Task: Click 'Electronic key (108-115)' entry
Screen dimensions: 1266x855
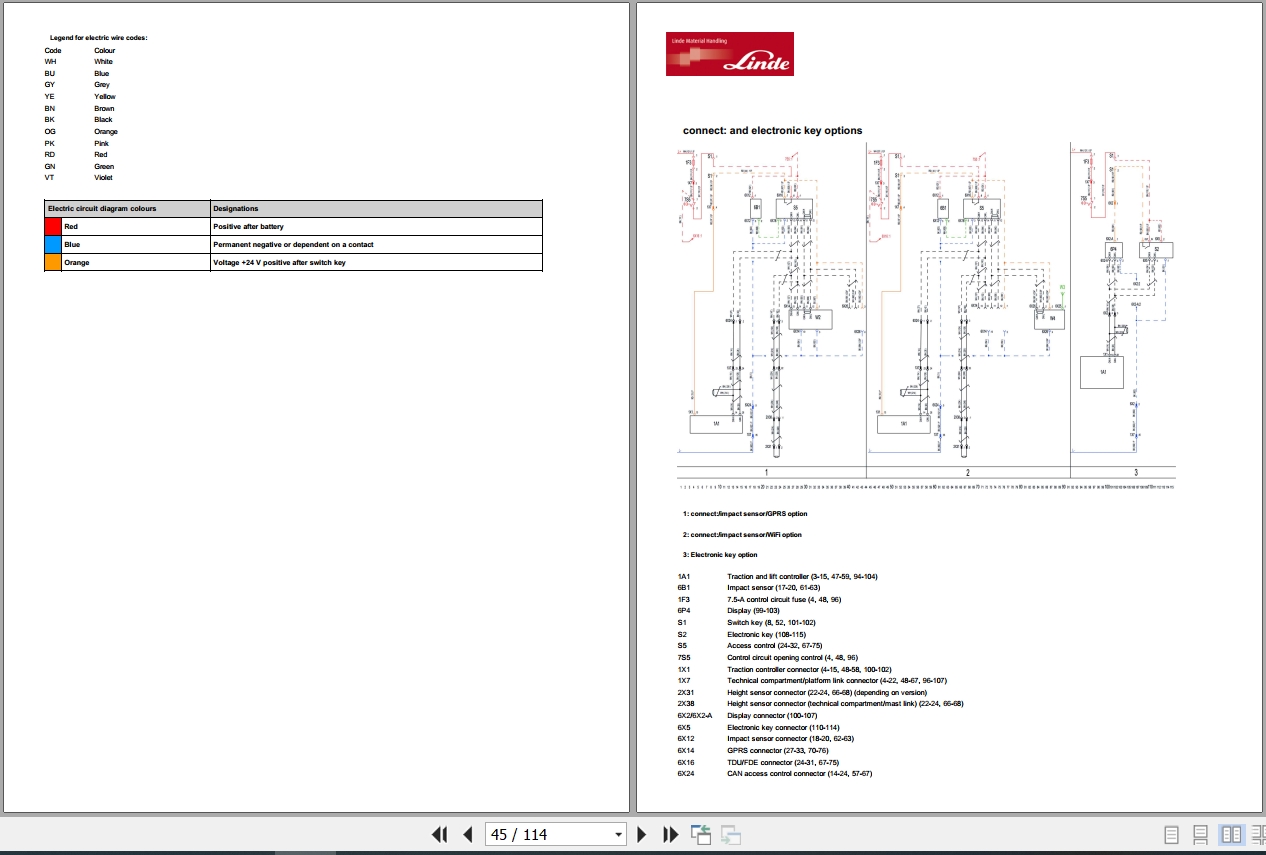Action: pos(766,635)
